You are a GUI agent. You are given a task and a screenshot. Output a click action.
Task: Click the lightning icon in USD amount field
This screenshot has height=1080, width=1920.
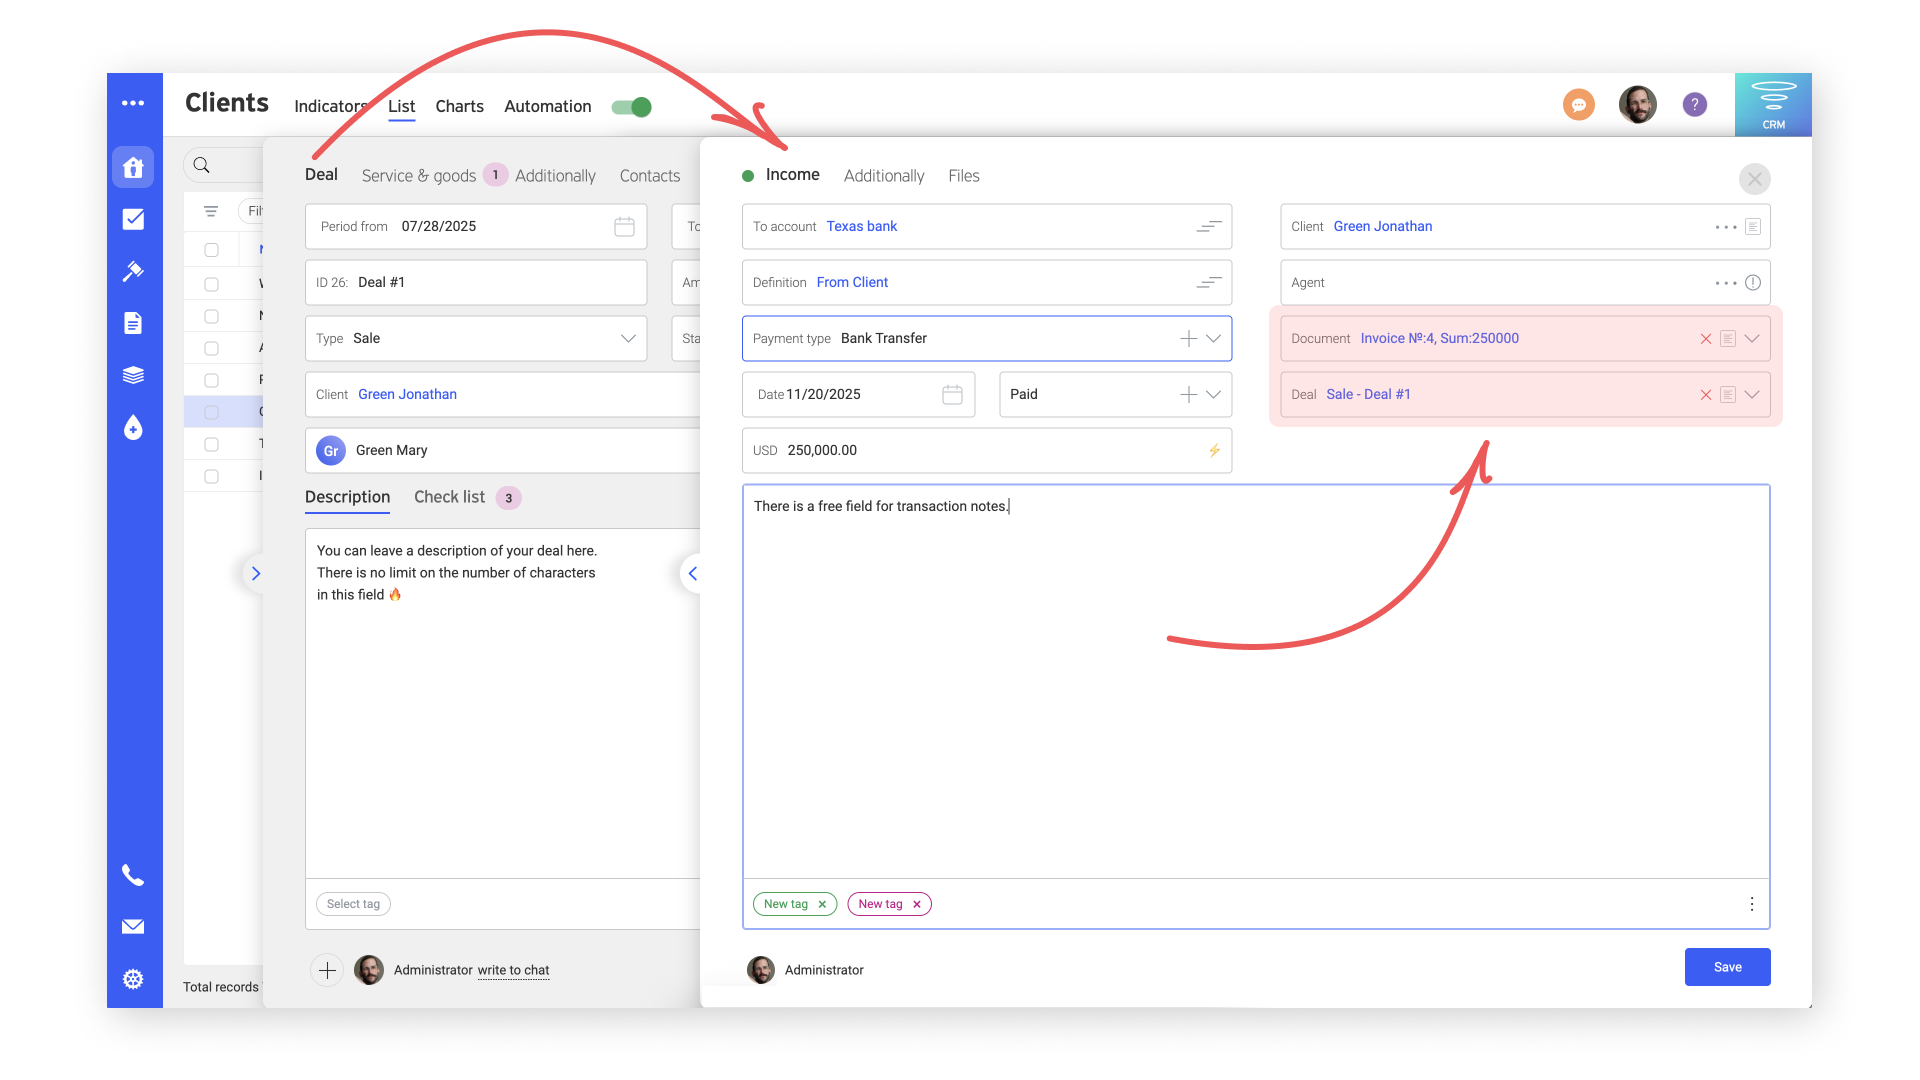1214,450
